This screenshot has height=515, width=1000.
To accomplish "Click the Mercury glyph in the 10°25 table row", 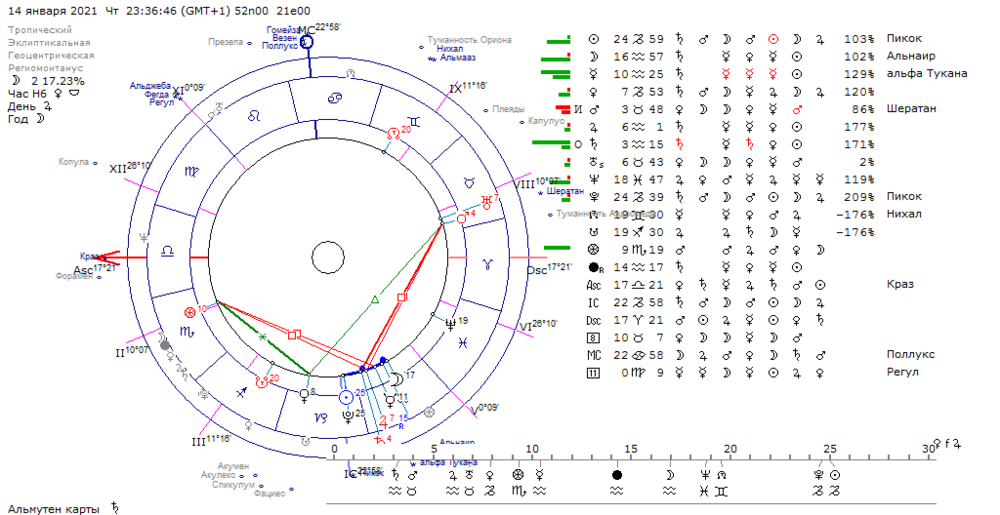I will 593,74.
